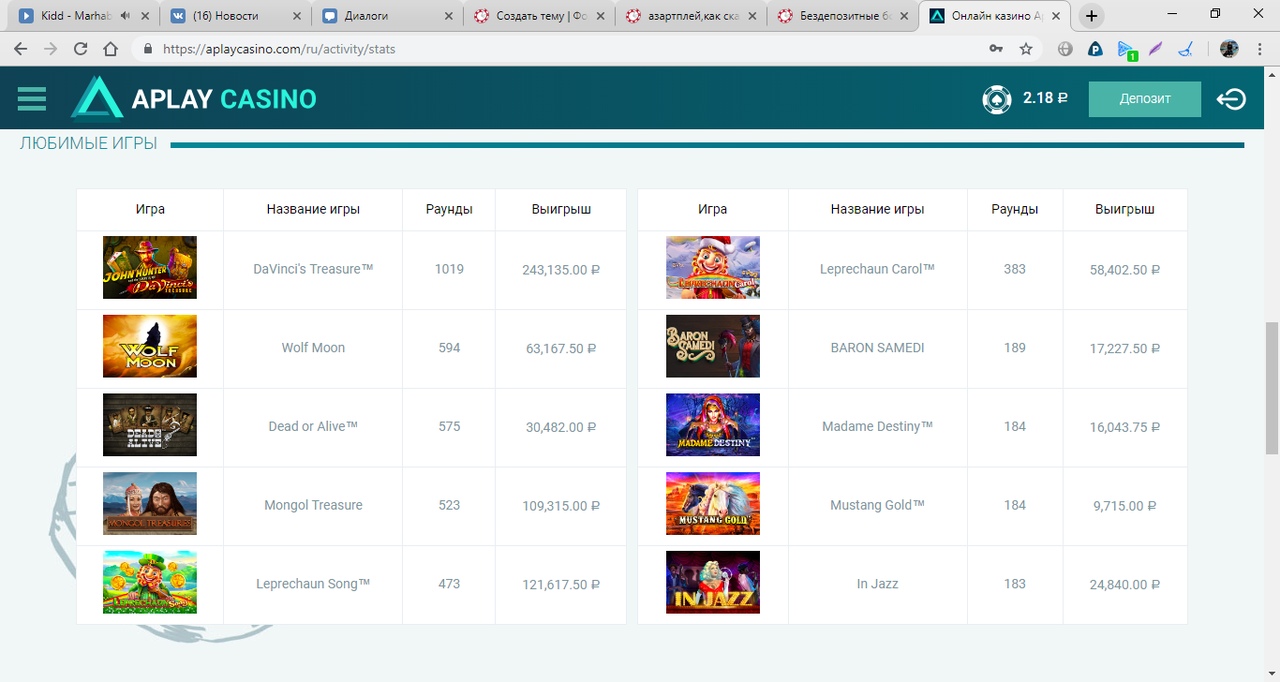Click the Dead or Alive™ game name
The width and height of the screenshot is (1280, 682).
coord(313,426)
